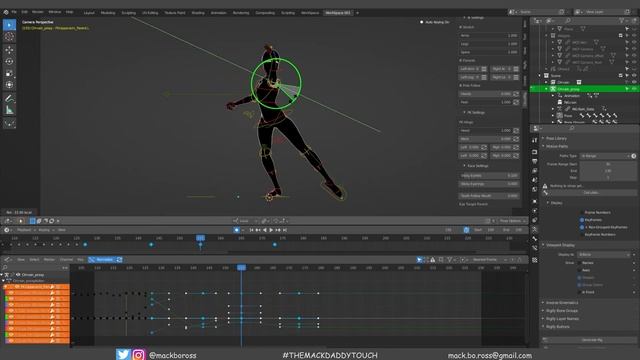The height and width of the screenshot is (360, 640).
Task: Switch to Sculpting workspace tab
Action: pos(129,13)
